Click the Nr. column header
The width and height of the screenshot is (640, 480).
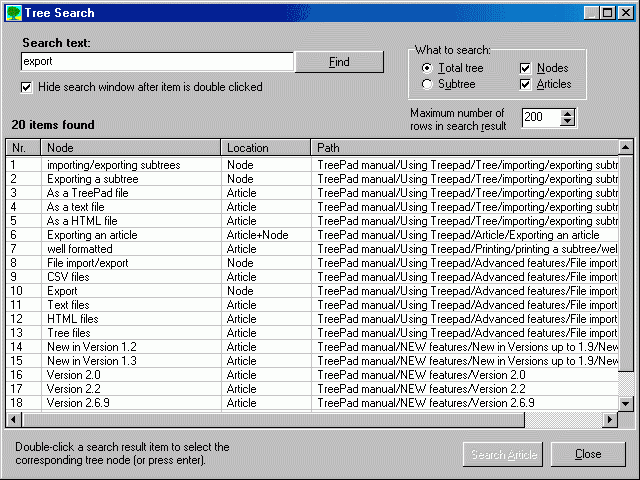[24, 148]
